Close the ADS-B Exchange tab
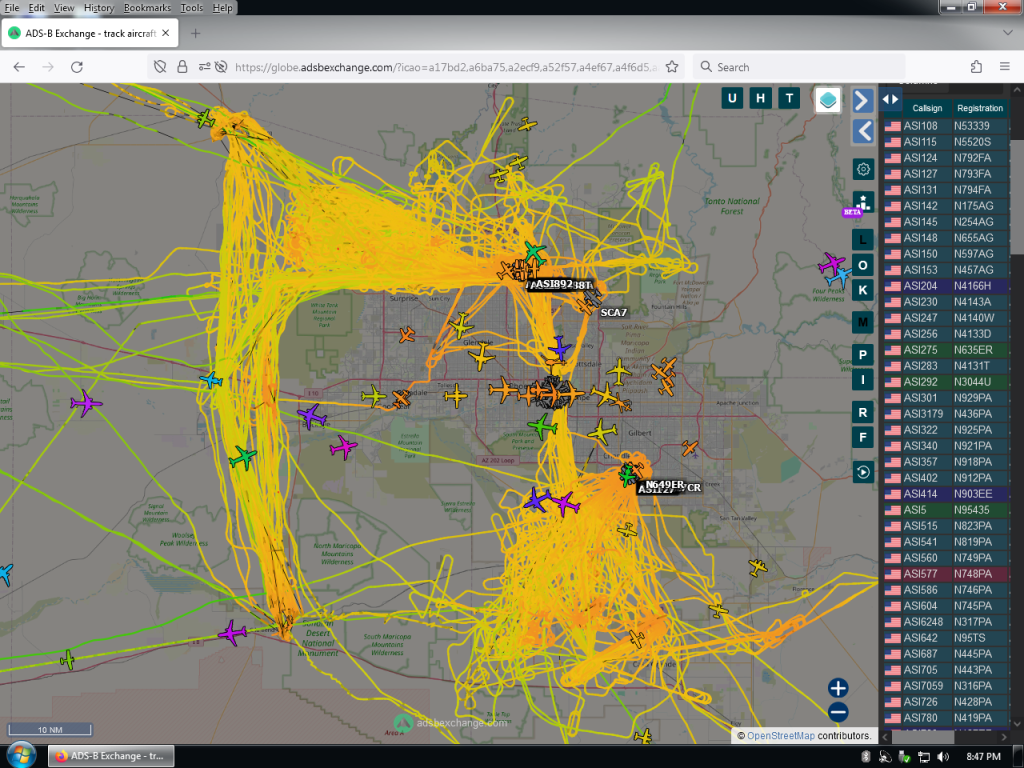This screenshot has height=768, width=1024. [165, 33]
